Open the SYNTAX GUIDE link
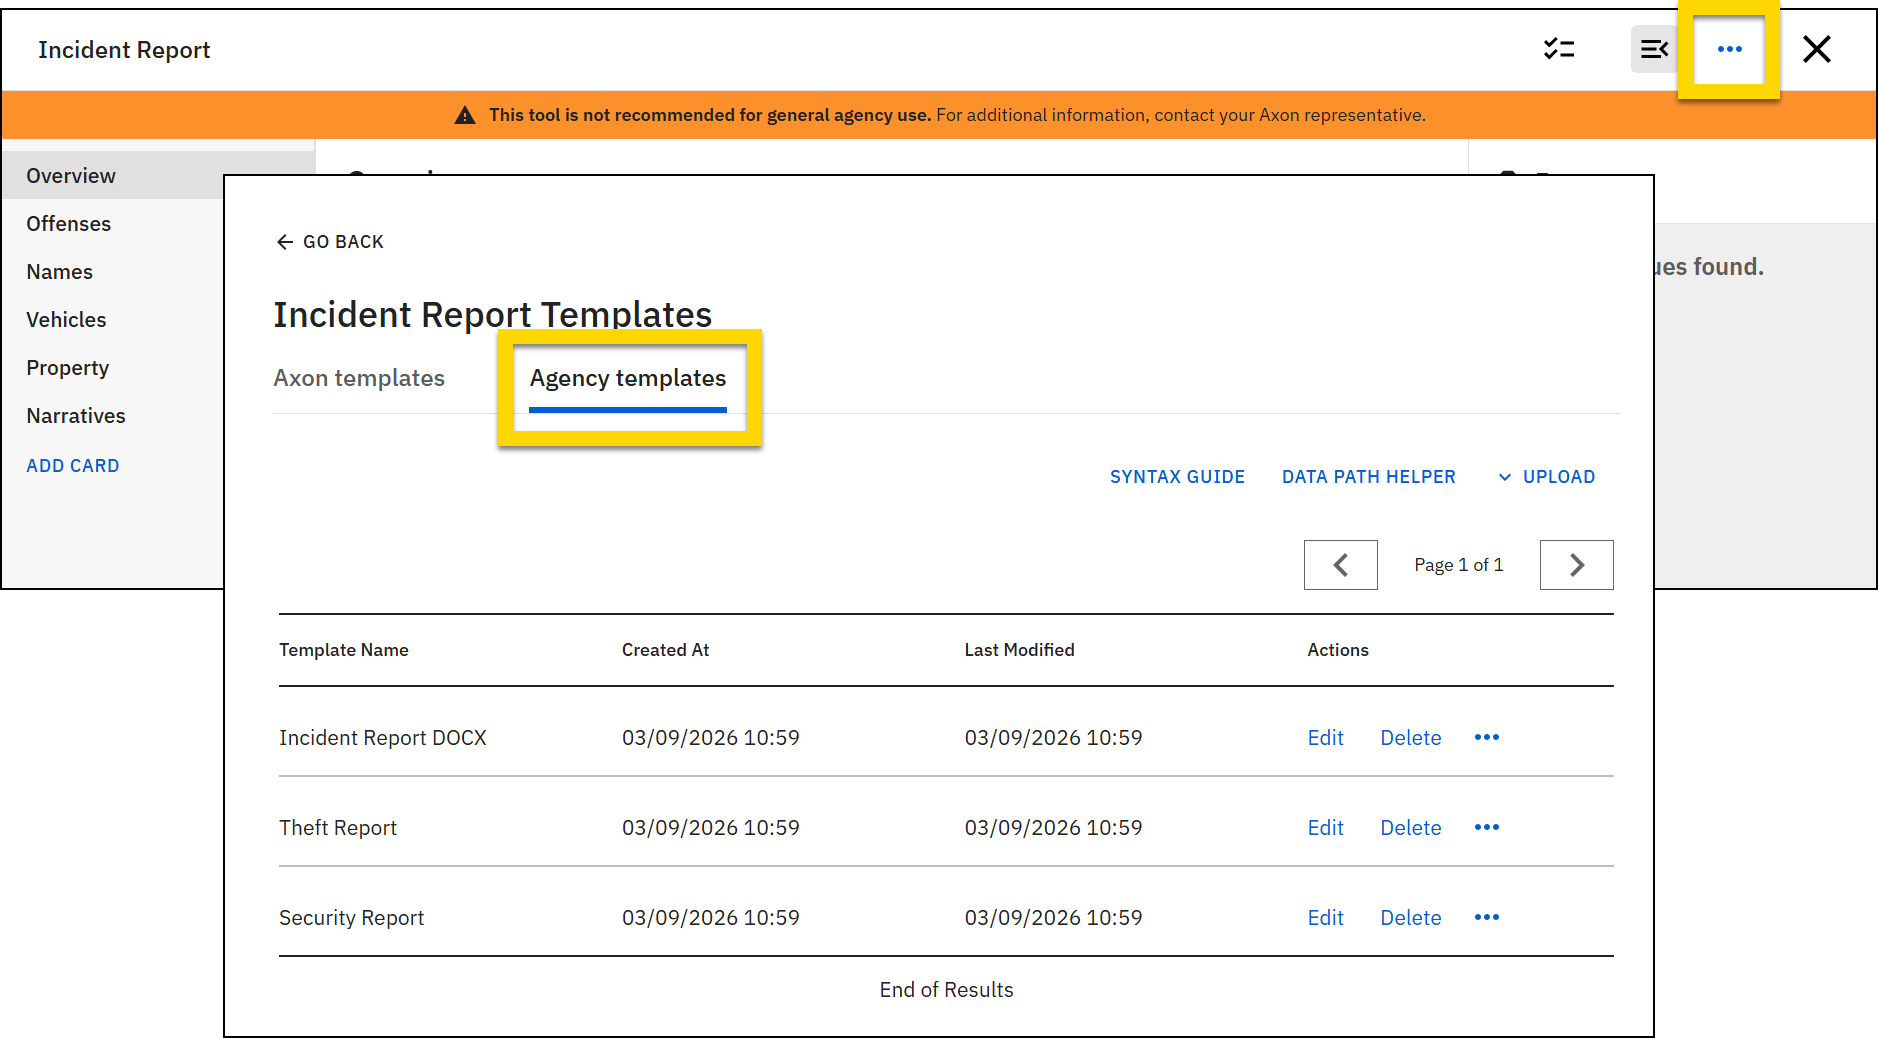The height and width of the screenshot is (1038, 1878). pos(1177,477)
